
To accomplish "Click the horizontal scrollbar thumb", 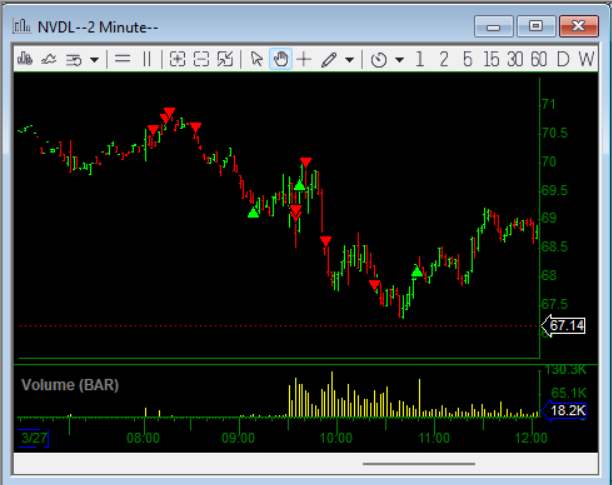I will coord(419,464).
